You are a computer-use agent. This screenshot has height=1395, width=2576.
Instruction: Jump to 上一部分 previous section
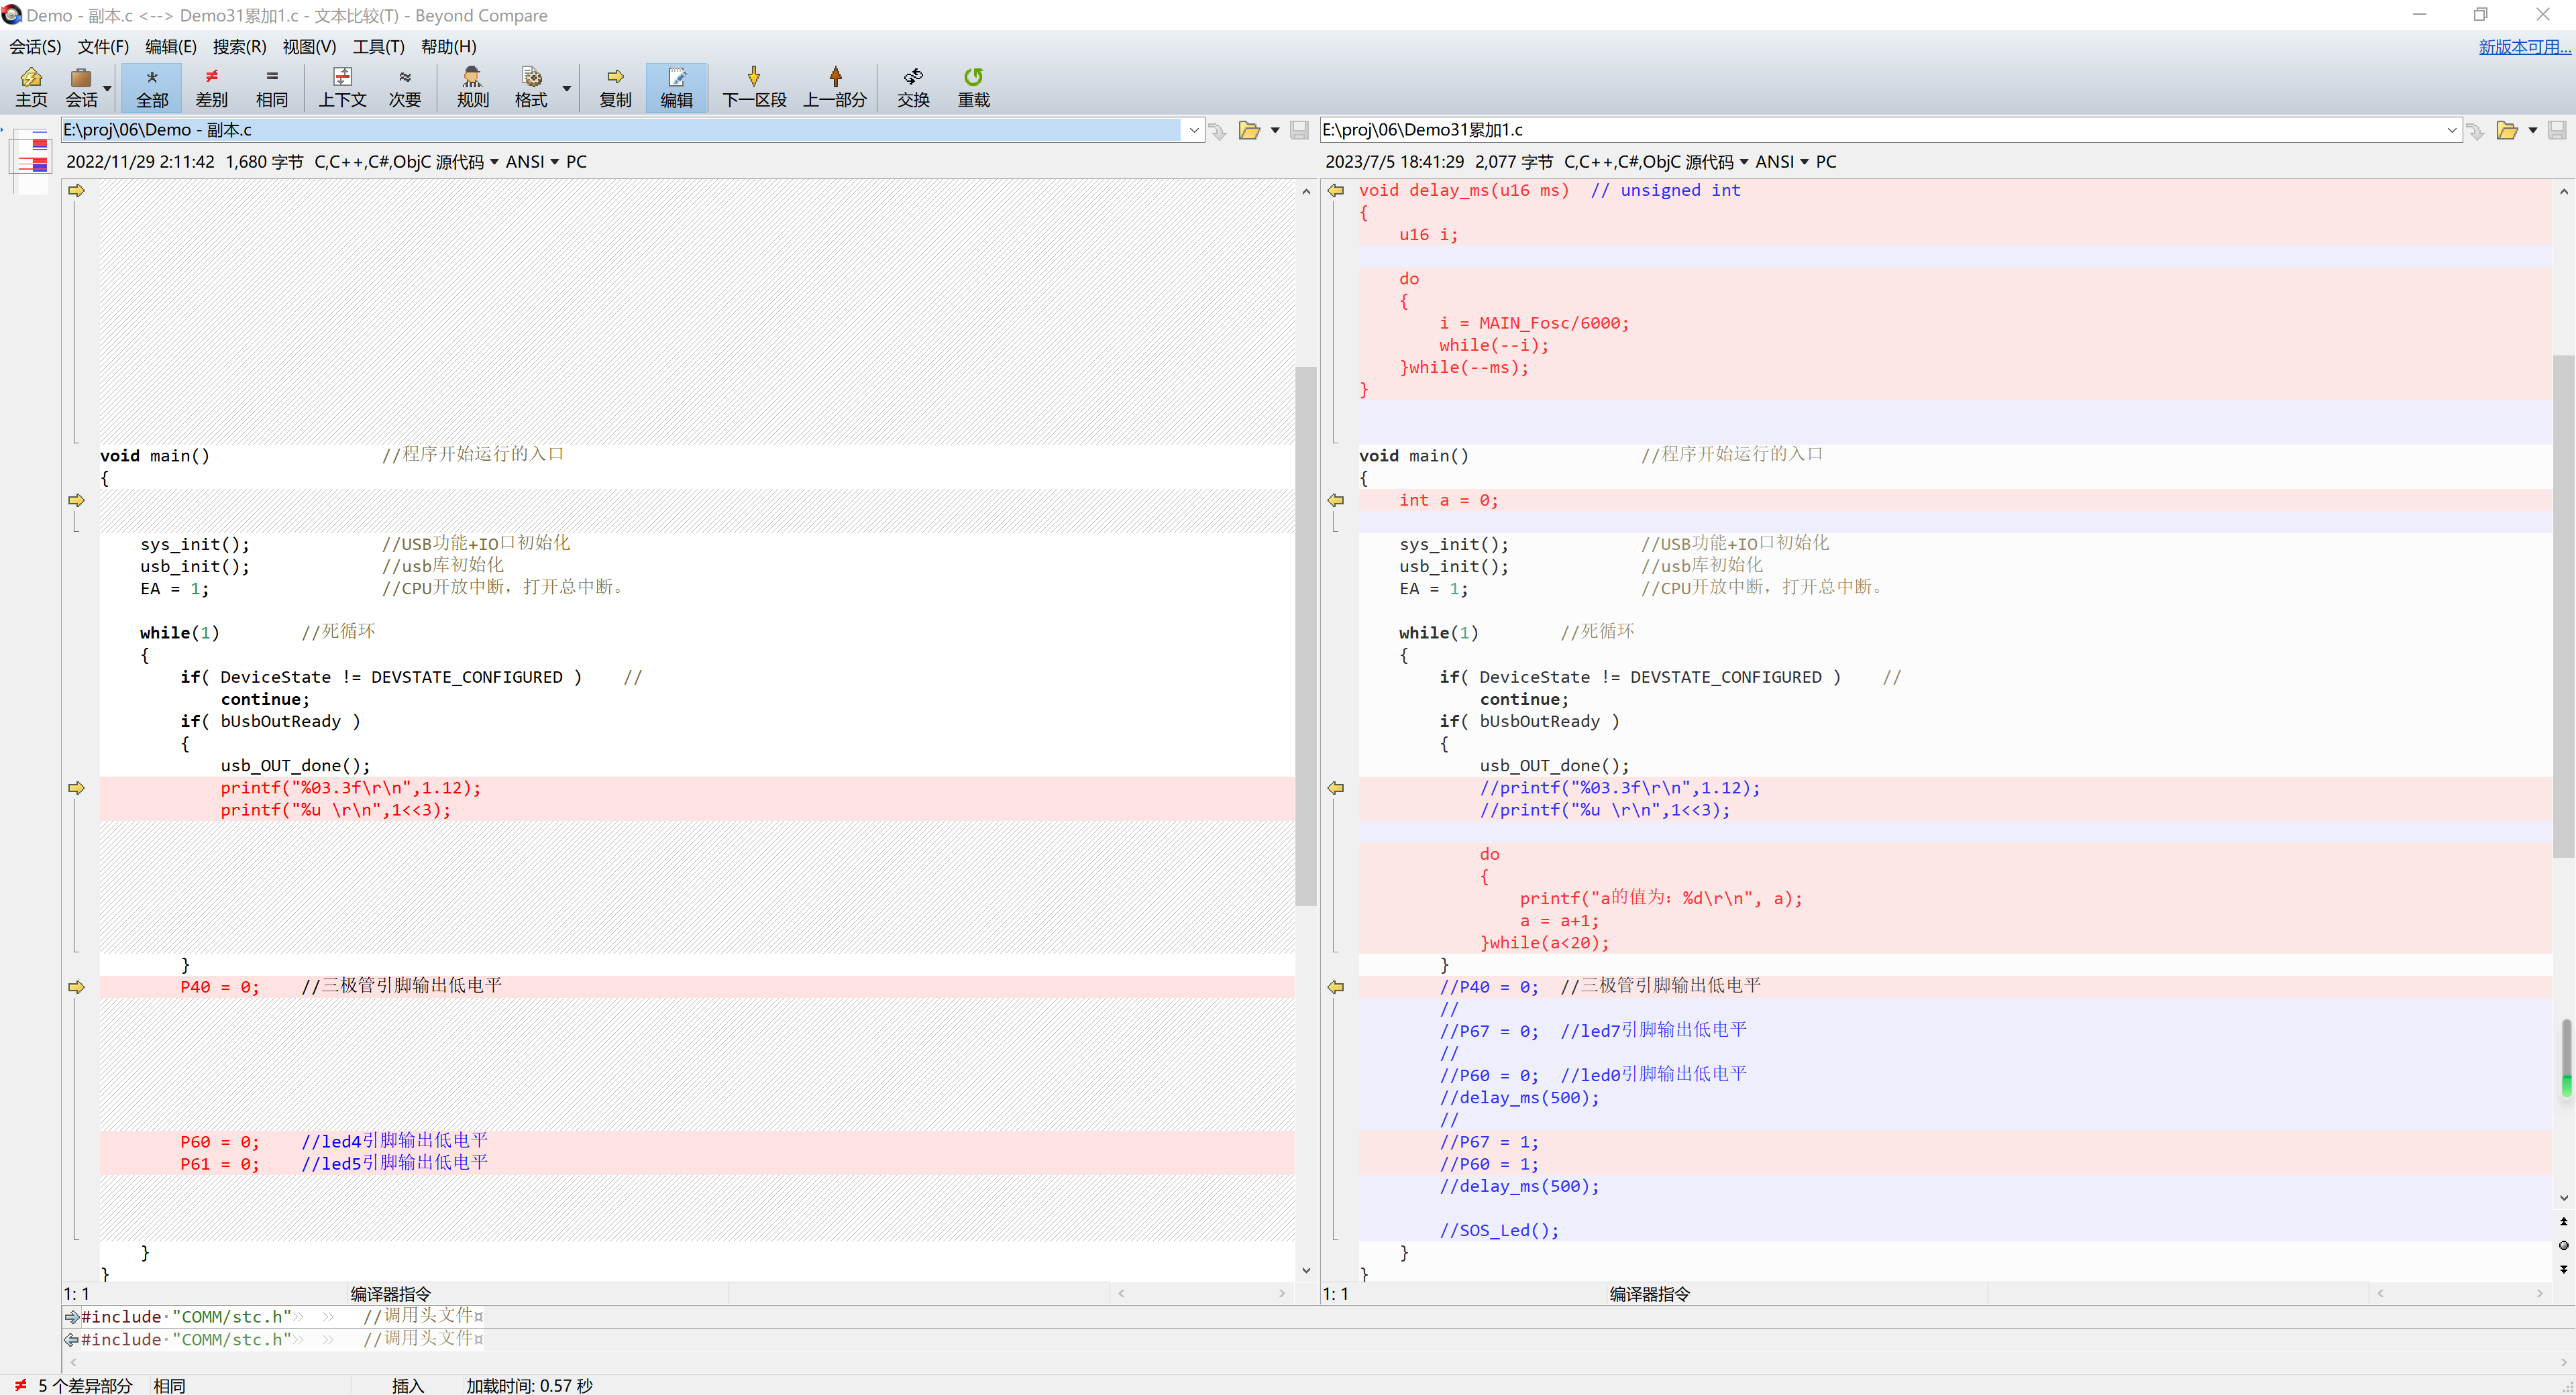coord(835,87)
